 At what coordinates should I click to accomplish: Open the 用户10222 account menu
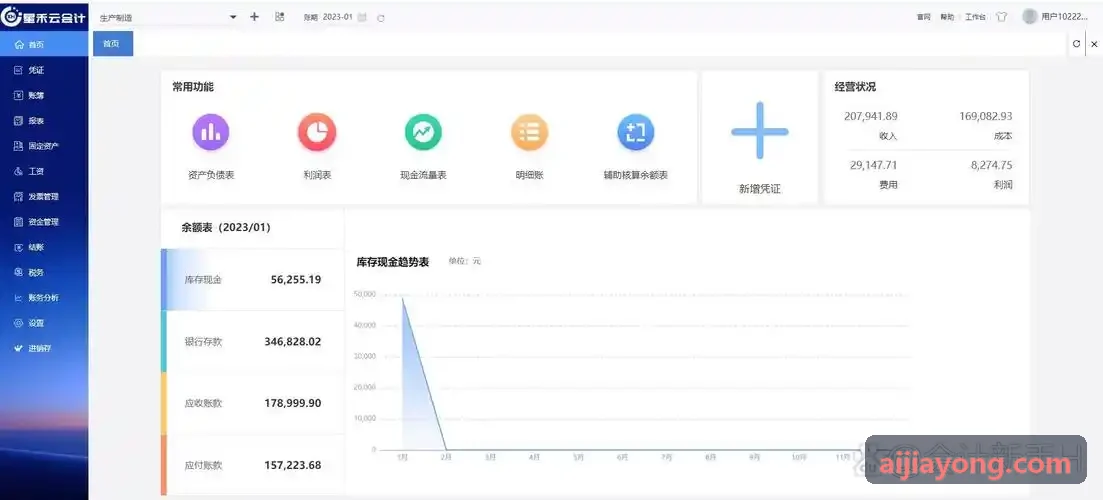1064,17
